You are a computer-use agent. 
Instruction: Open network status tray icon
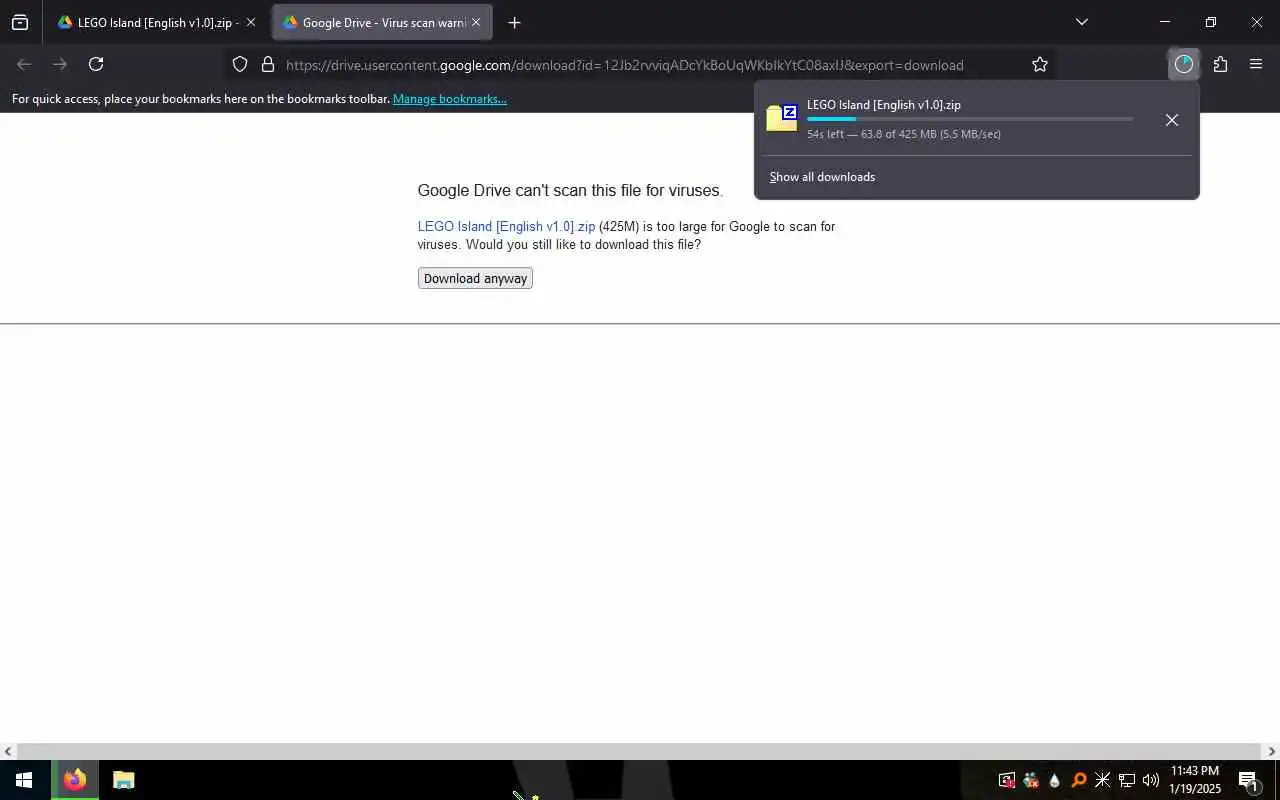point(1126,780)
